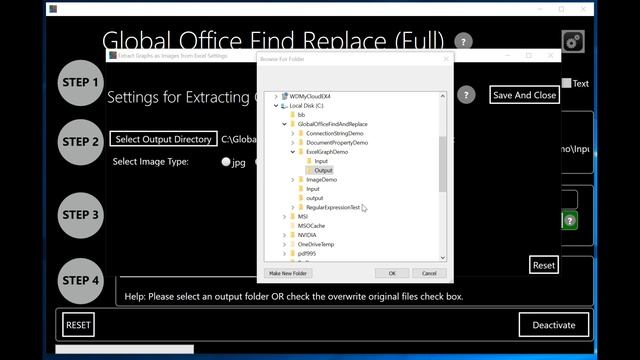Click the progress bar at the bottom

pyautogui.click(x=124, y=349)
